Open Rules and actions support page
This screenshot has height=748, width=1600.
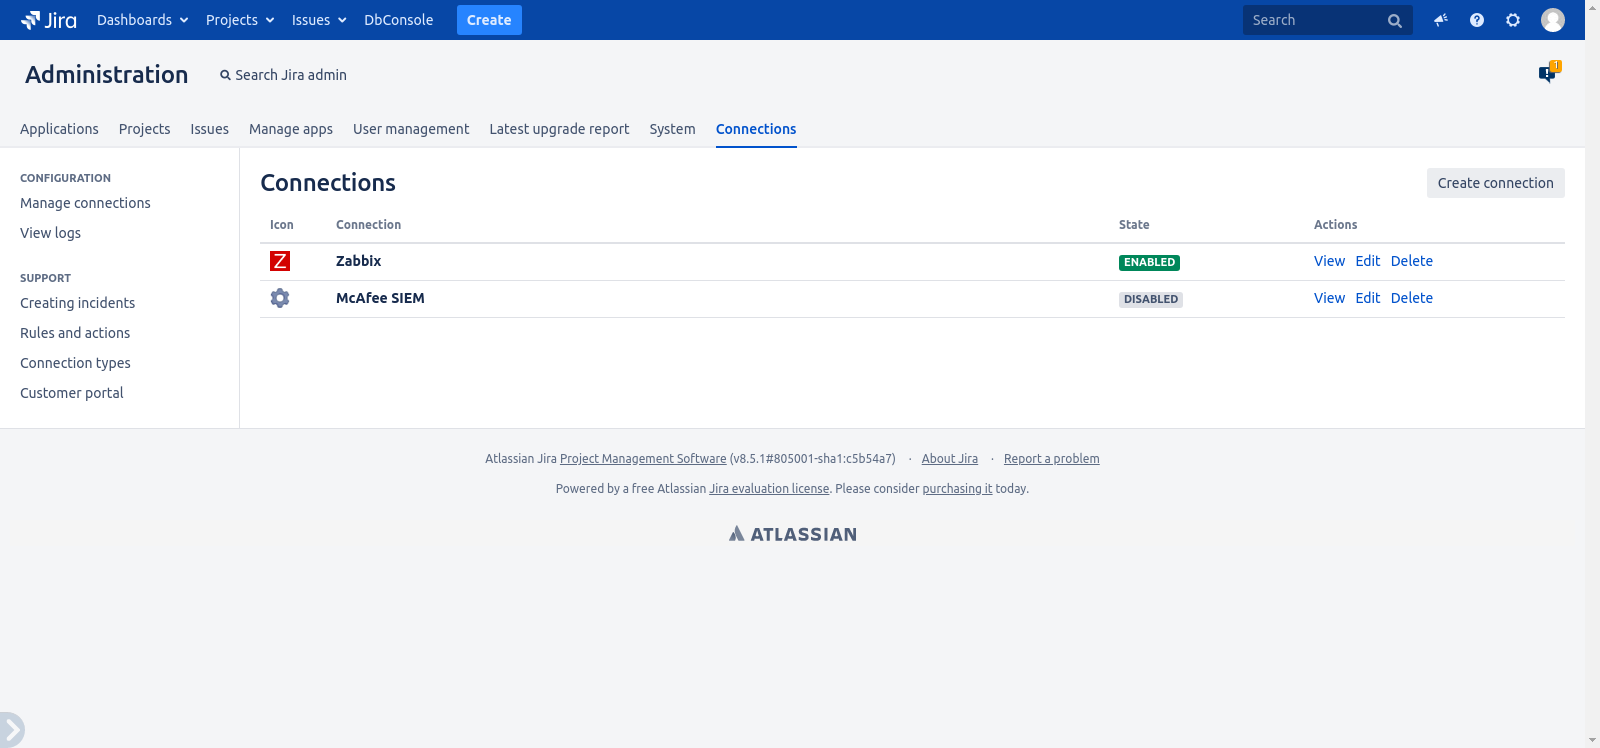coord(75,333)
